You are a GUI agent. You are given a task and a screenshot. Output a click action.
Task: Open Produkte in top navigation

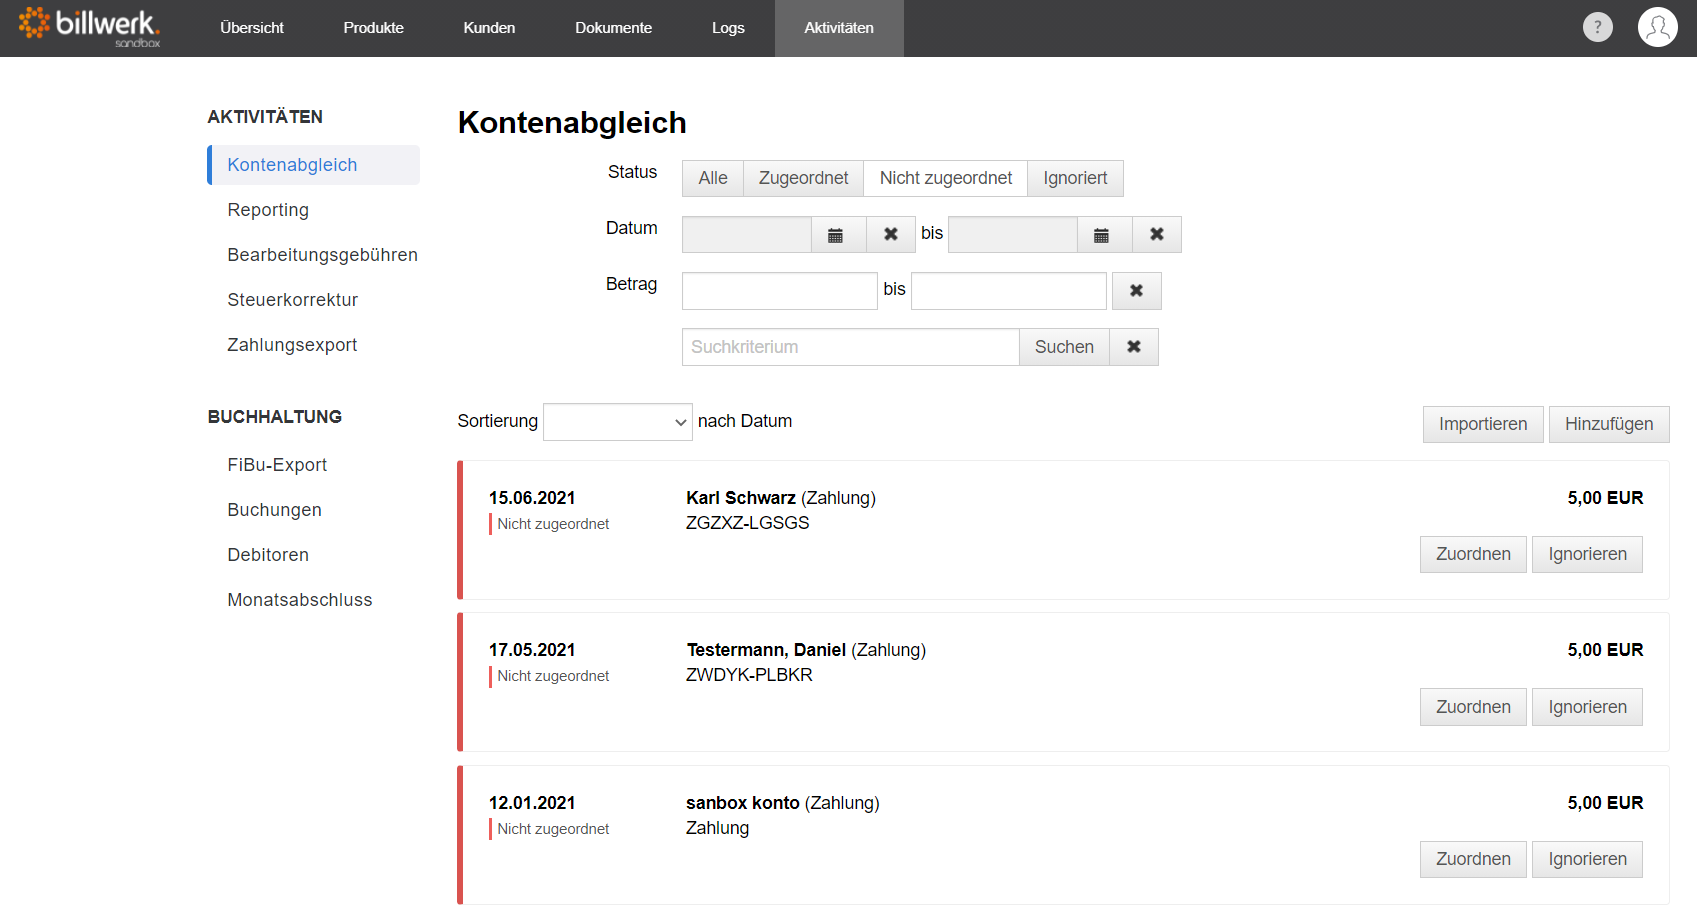[x=373, y=28]
